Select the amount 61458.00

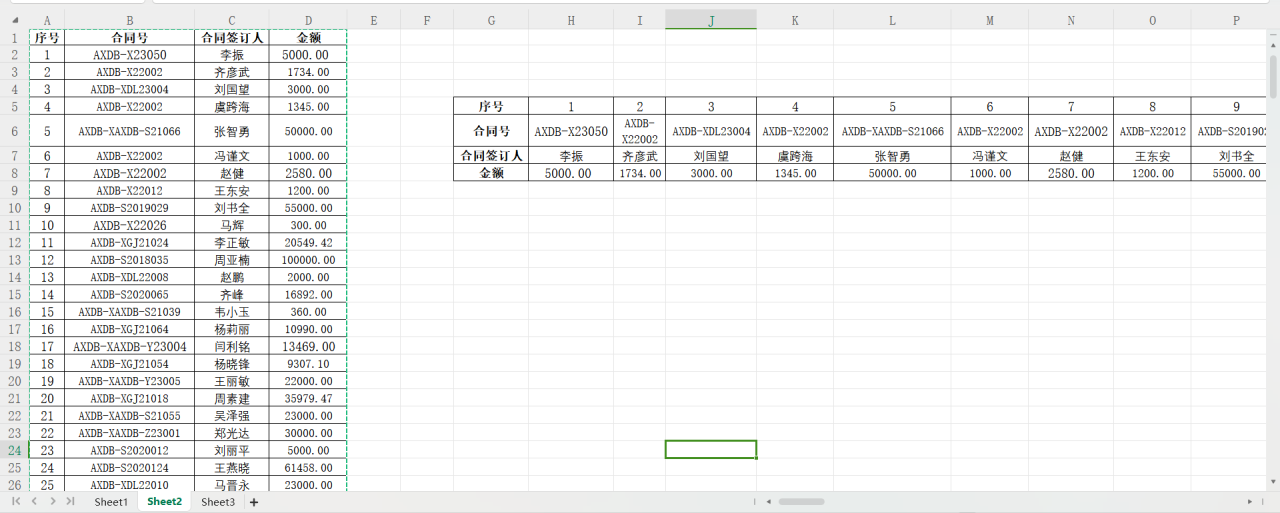click(x=308, y=468)
